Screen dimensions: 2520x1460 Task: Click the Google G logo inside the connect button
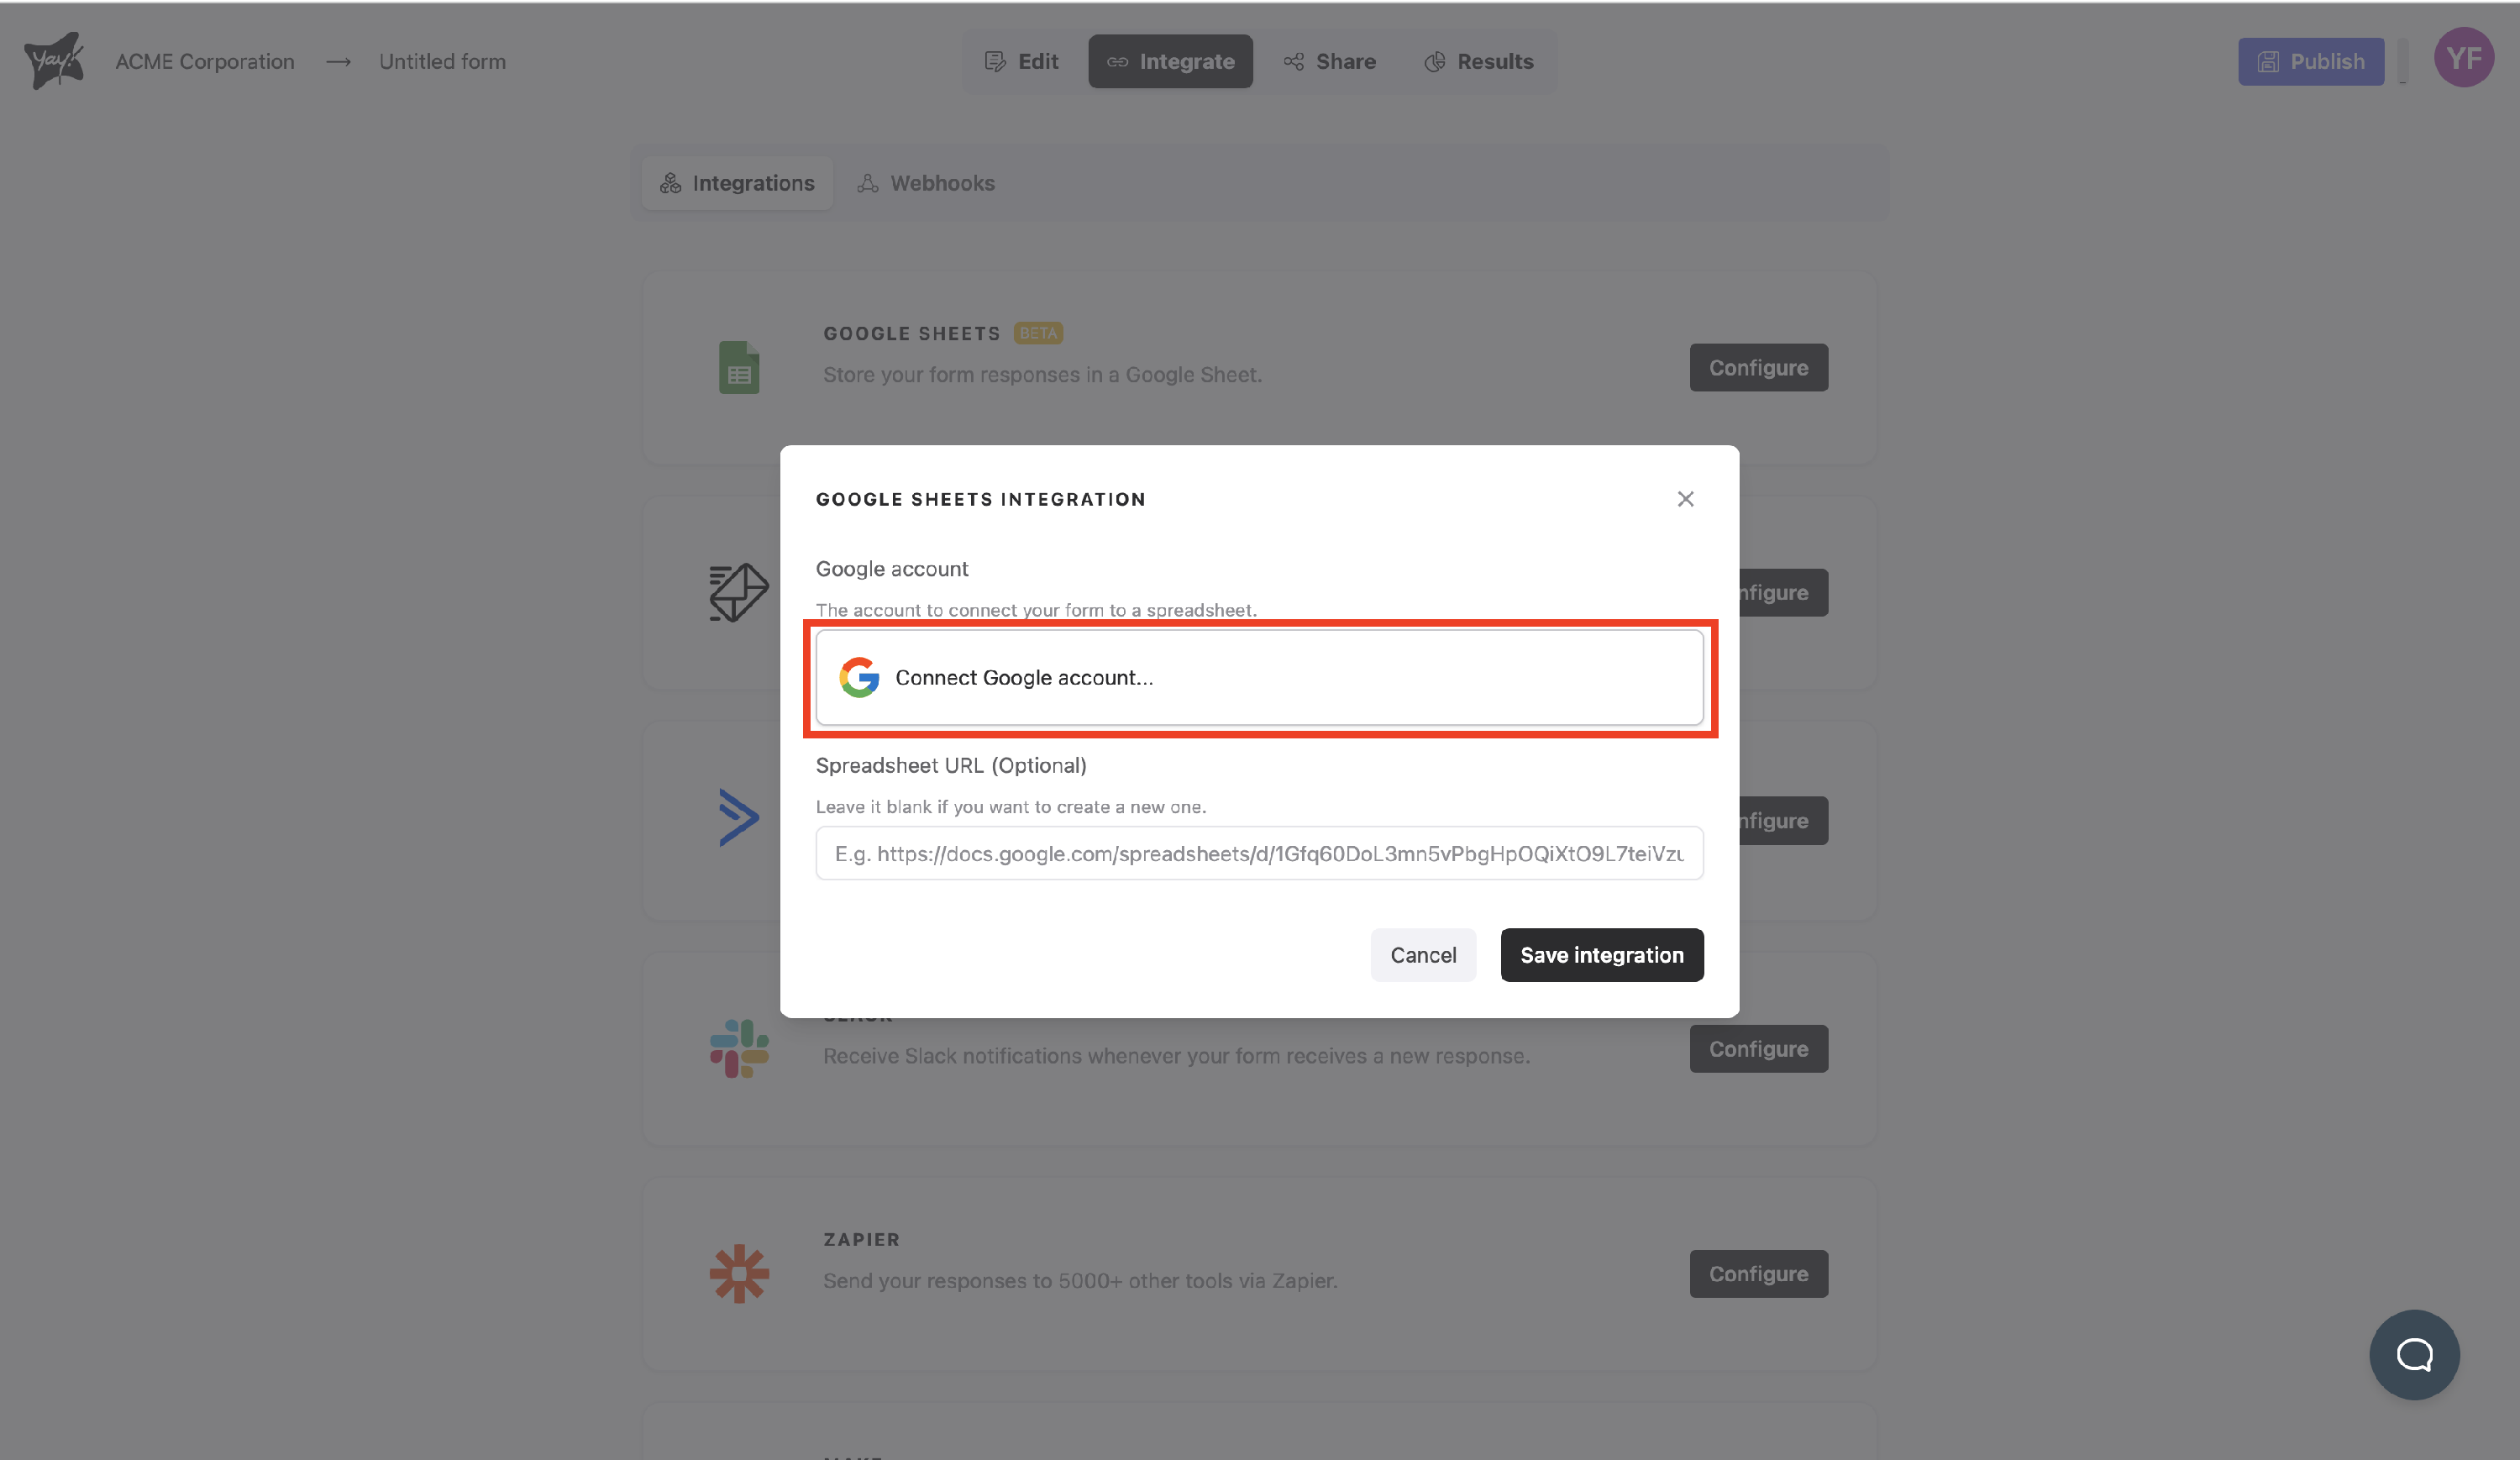(x=860, y=677)
